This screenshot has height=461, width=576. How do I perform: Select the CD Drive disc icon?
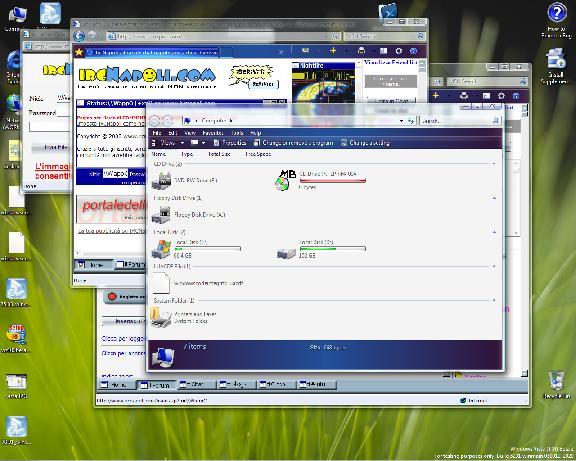click(x=282, y=183)
